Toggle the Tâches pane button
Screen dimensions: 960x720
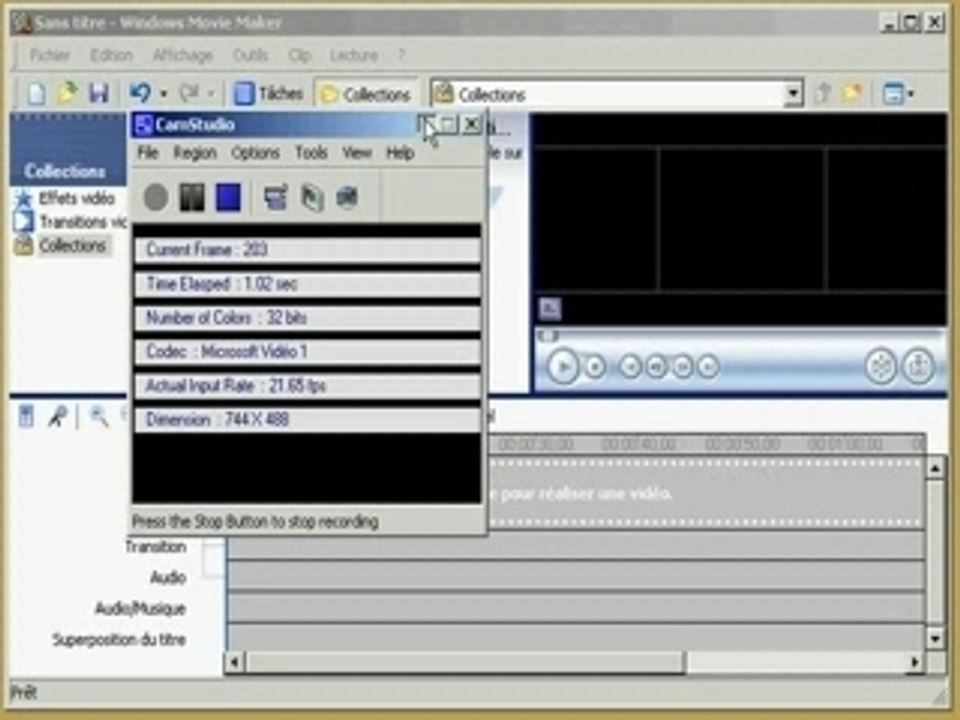(269, 94)
